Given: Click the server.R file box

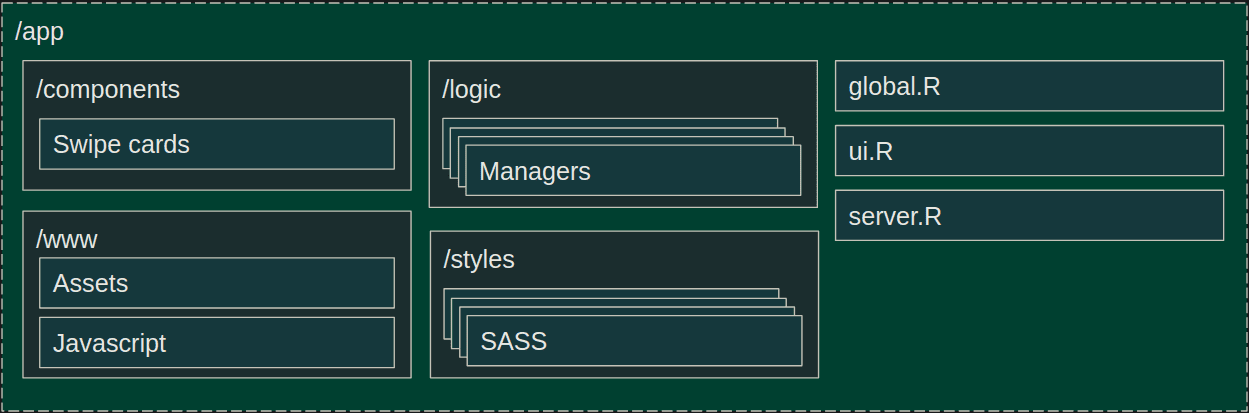Looking at the screenshot, I should click(x=1029, y=216).
